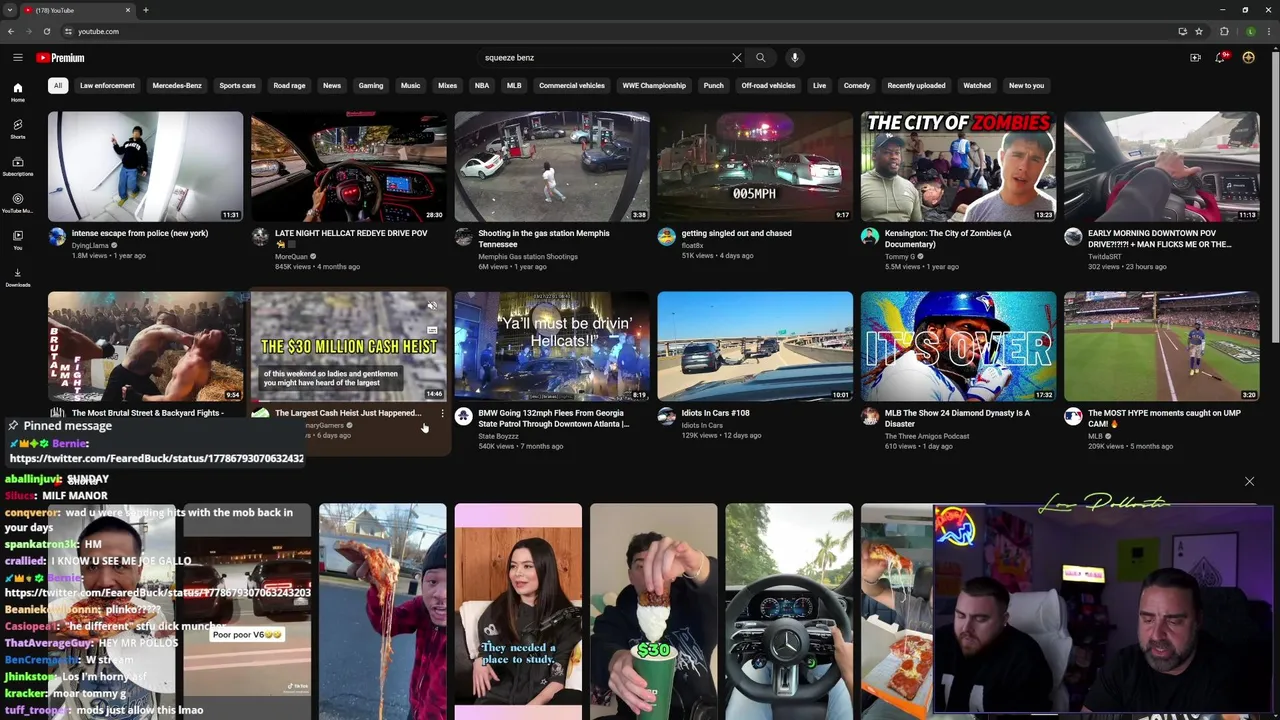Play the 'Ya'll must be drivin' Hellcats' thumbnail
This screenshot has width=1280, height=720.
tap(552, 346)
